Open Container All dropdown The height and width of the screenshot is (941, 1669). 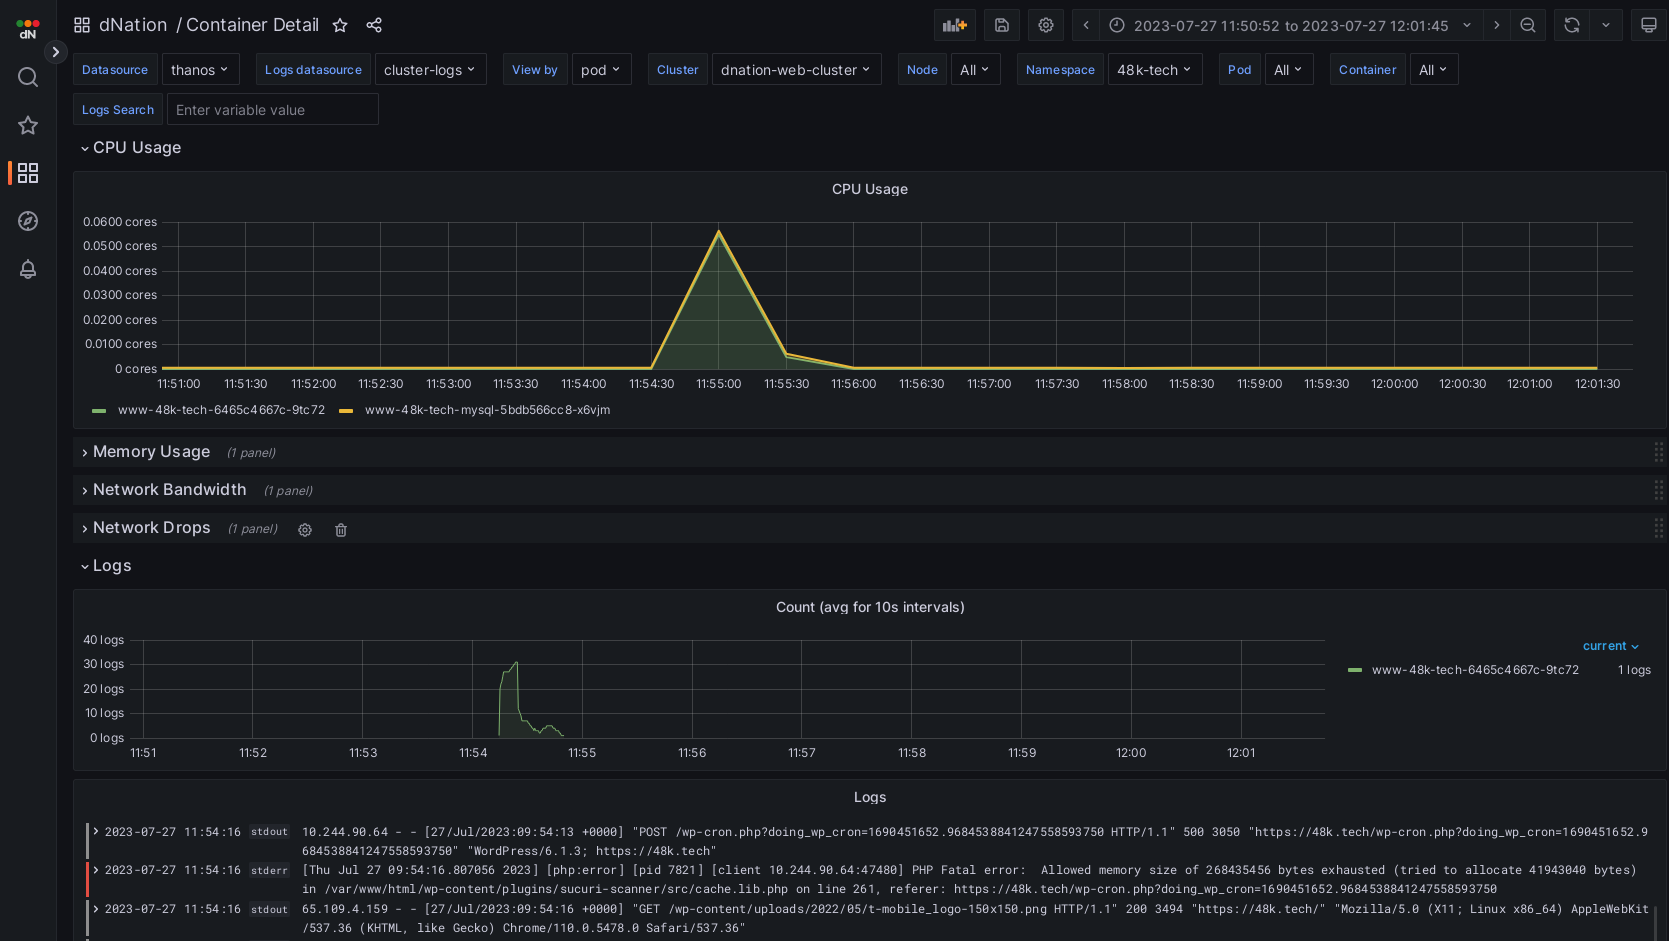click(1434, 69)
